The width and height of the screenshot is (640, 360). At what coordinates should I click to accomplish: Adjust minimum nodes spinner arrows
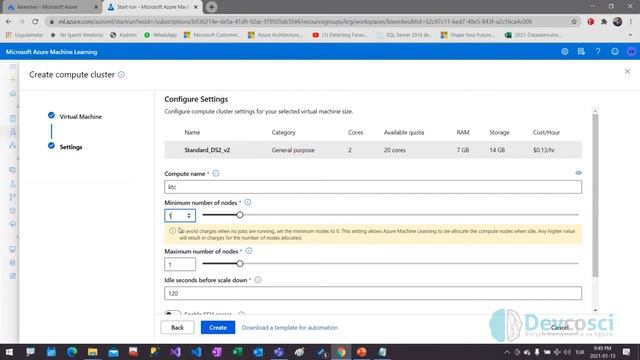coord(189,216)
